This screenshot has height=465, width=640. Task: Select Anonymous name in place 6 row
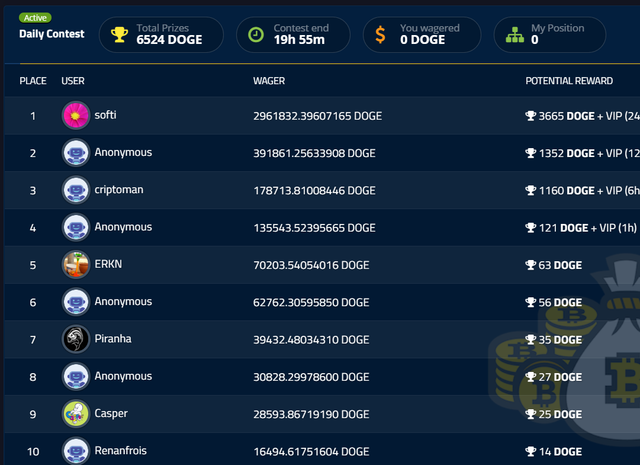point(123,302)
